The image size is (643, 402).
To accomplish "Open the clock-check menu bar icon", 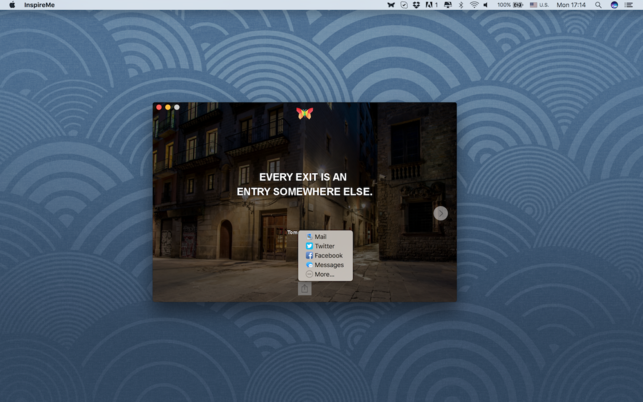I will pos(404,5).
